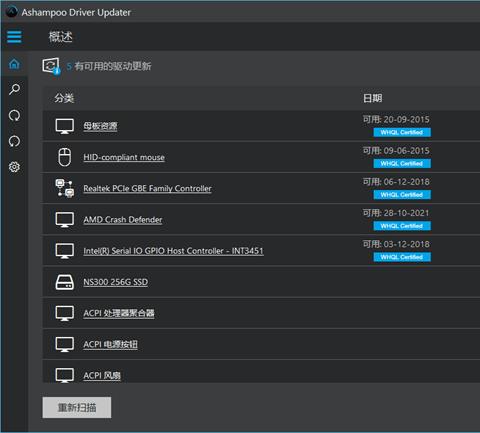This screenshot has width=480, height=433.
Task: Click the disk drive icon beside NS300 SSD
Action: click(x=65, y=282)
